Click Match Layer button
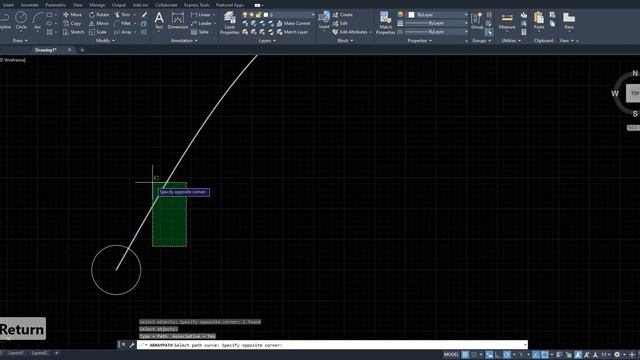 [292, 32]
